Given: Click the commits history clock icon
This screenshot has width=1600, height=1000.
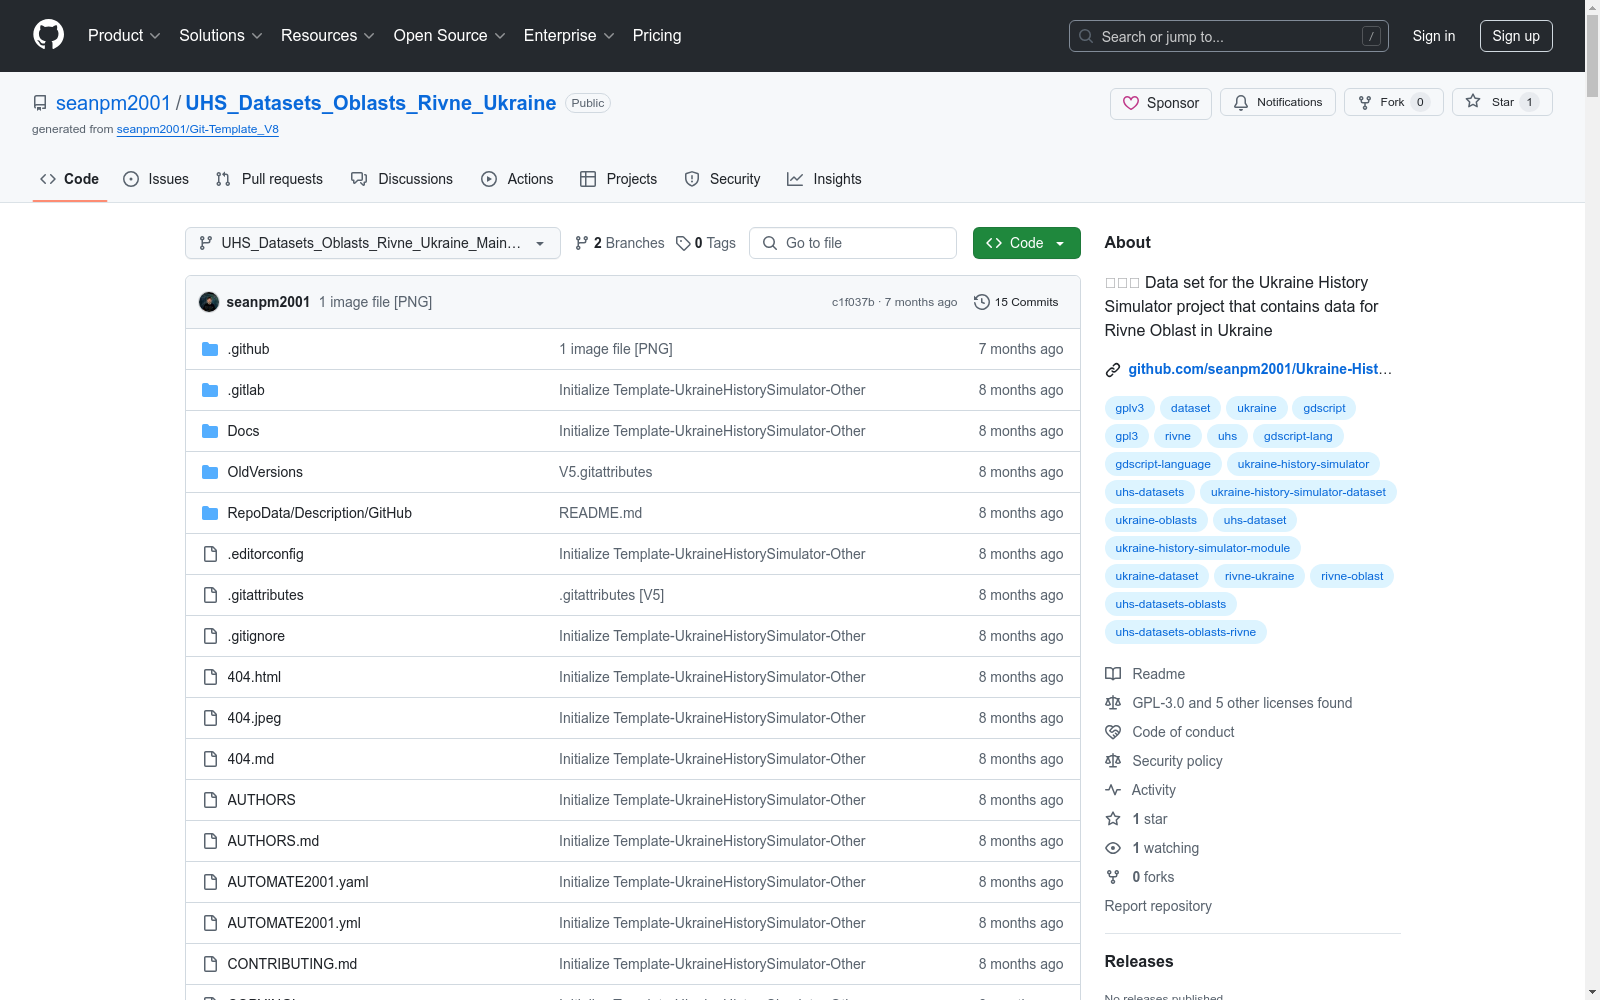Looking at the screenshot, I should pyautogui.click(x=982, y=302).
